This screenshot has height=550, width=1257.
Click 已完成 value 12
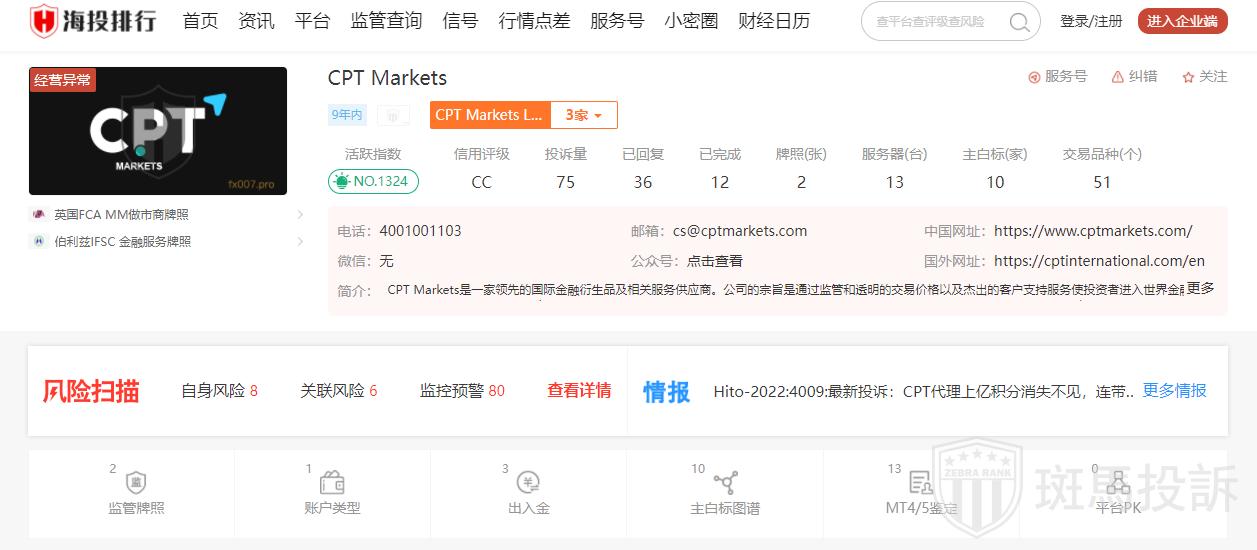(x=720, y=182)
